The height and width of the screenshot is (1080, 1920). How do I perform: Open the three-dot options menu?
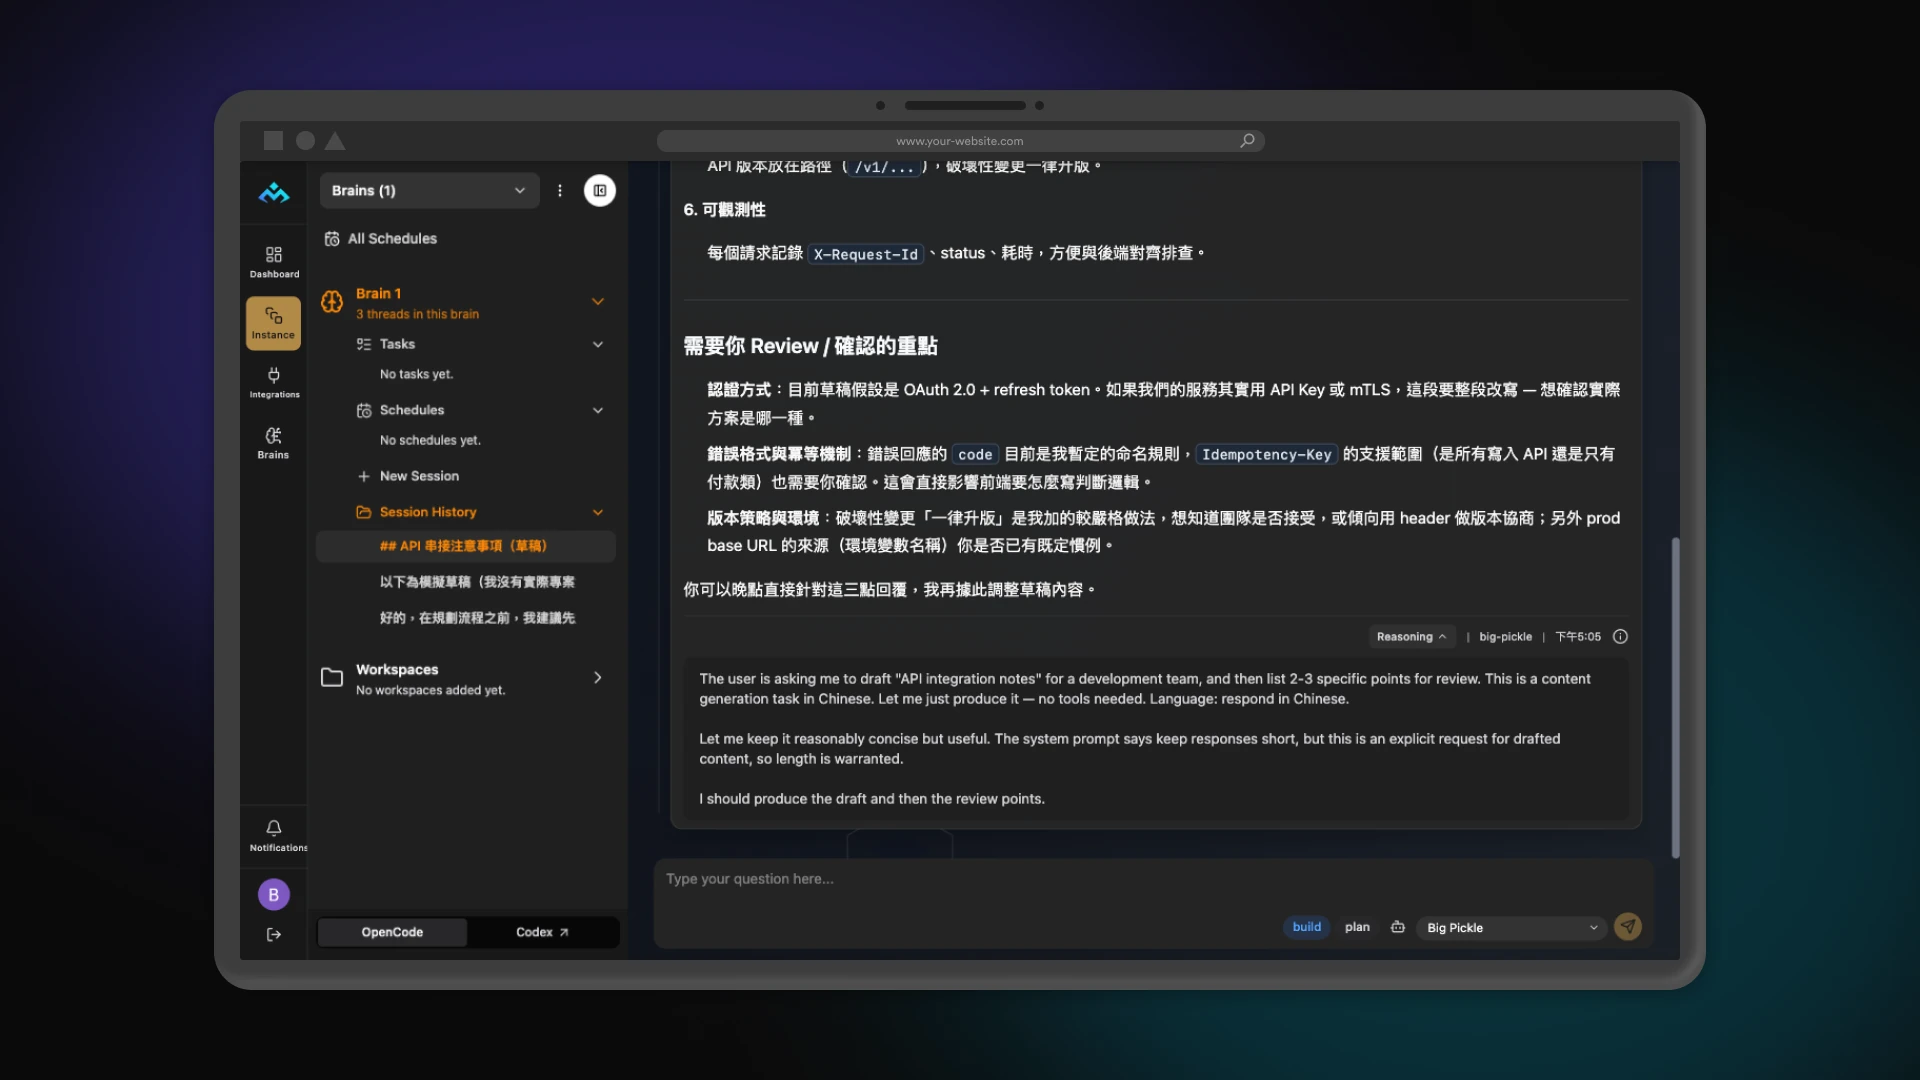[560, 191]
